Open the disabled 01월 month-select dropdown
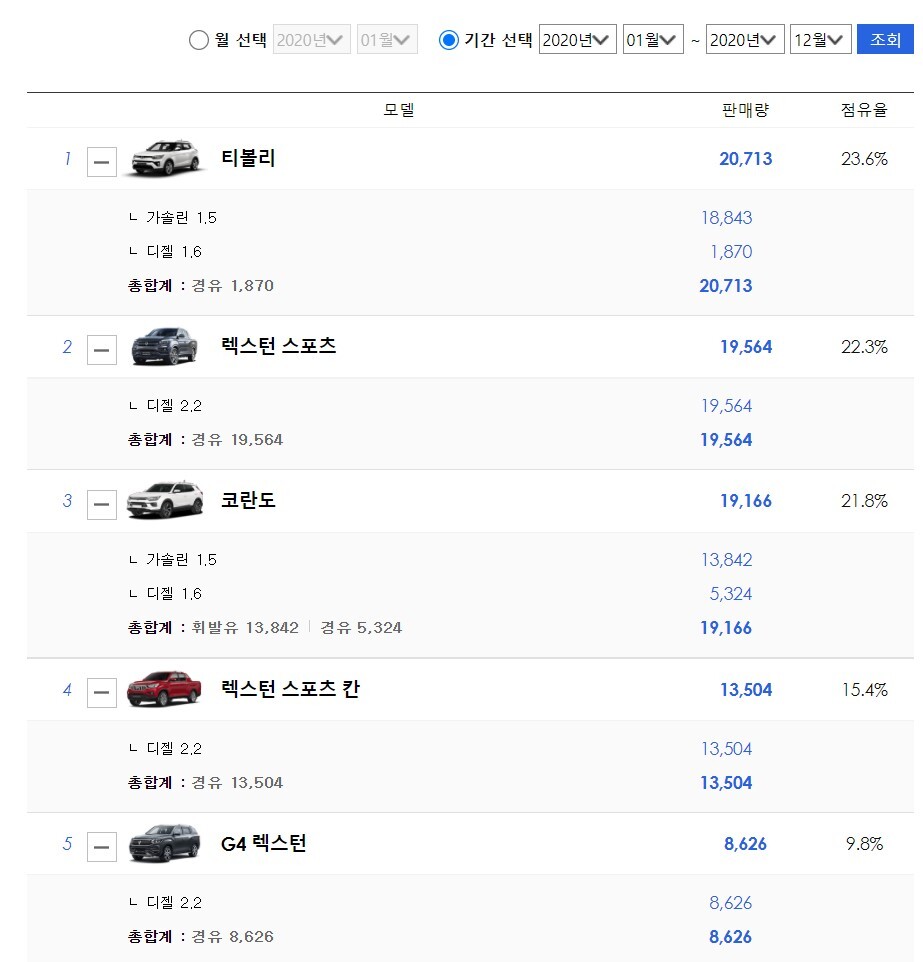 tap(387, 39)
